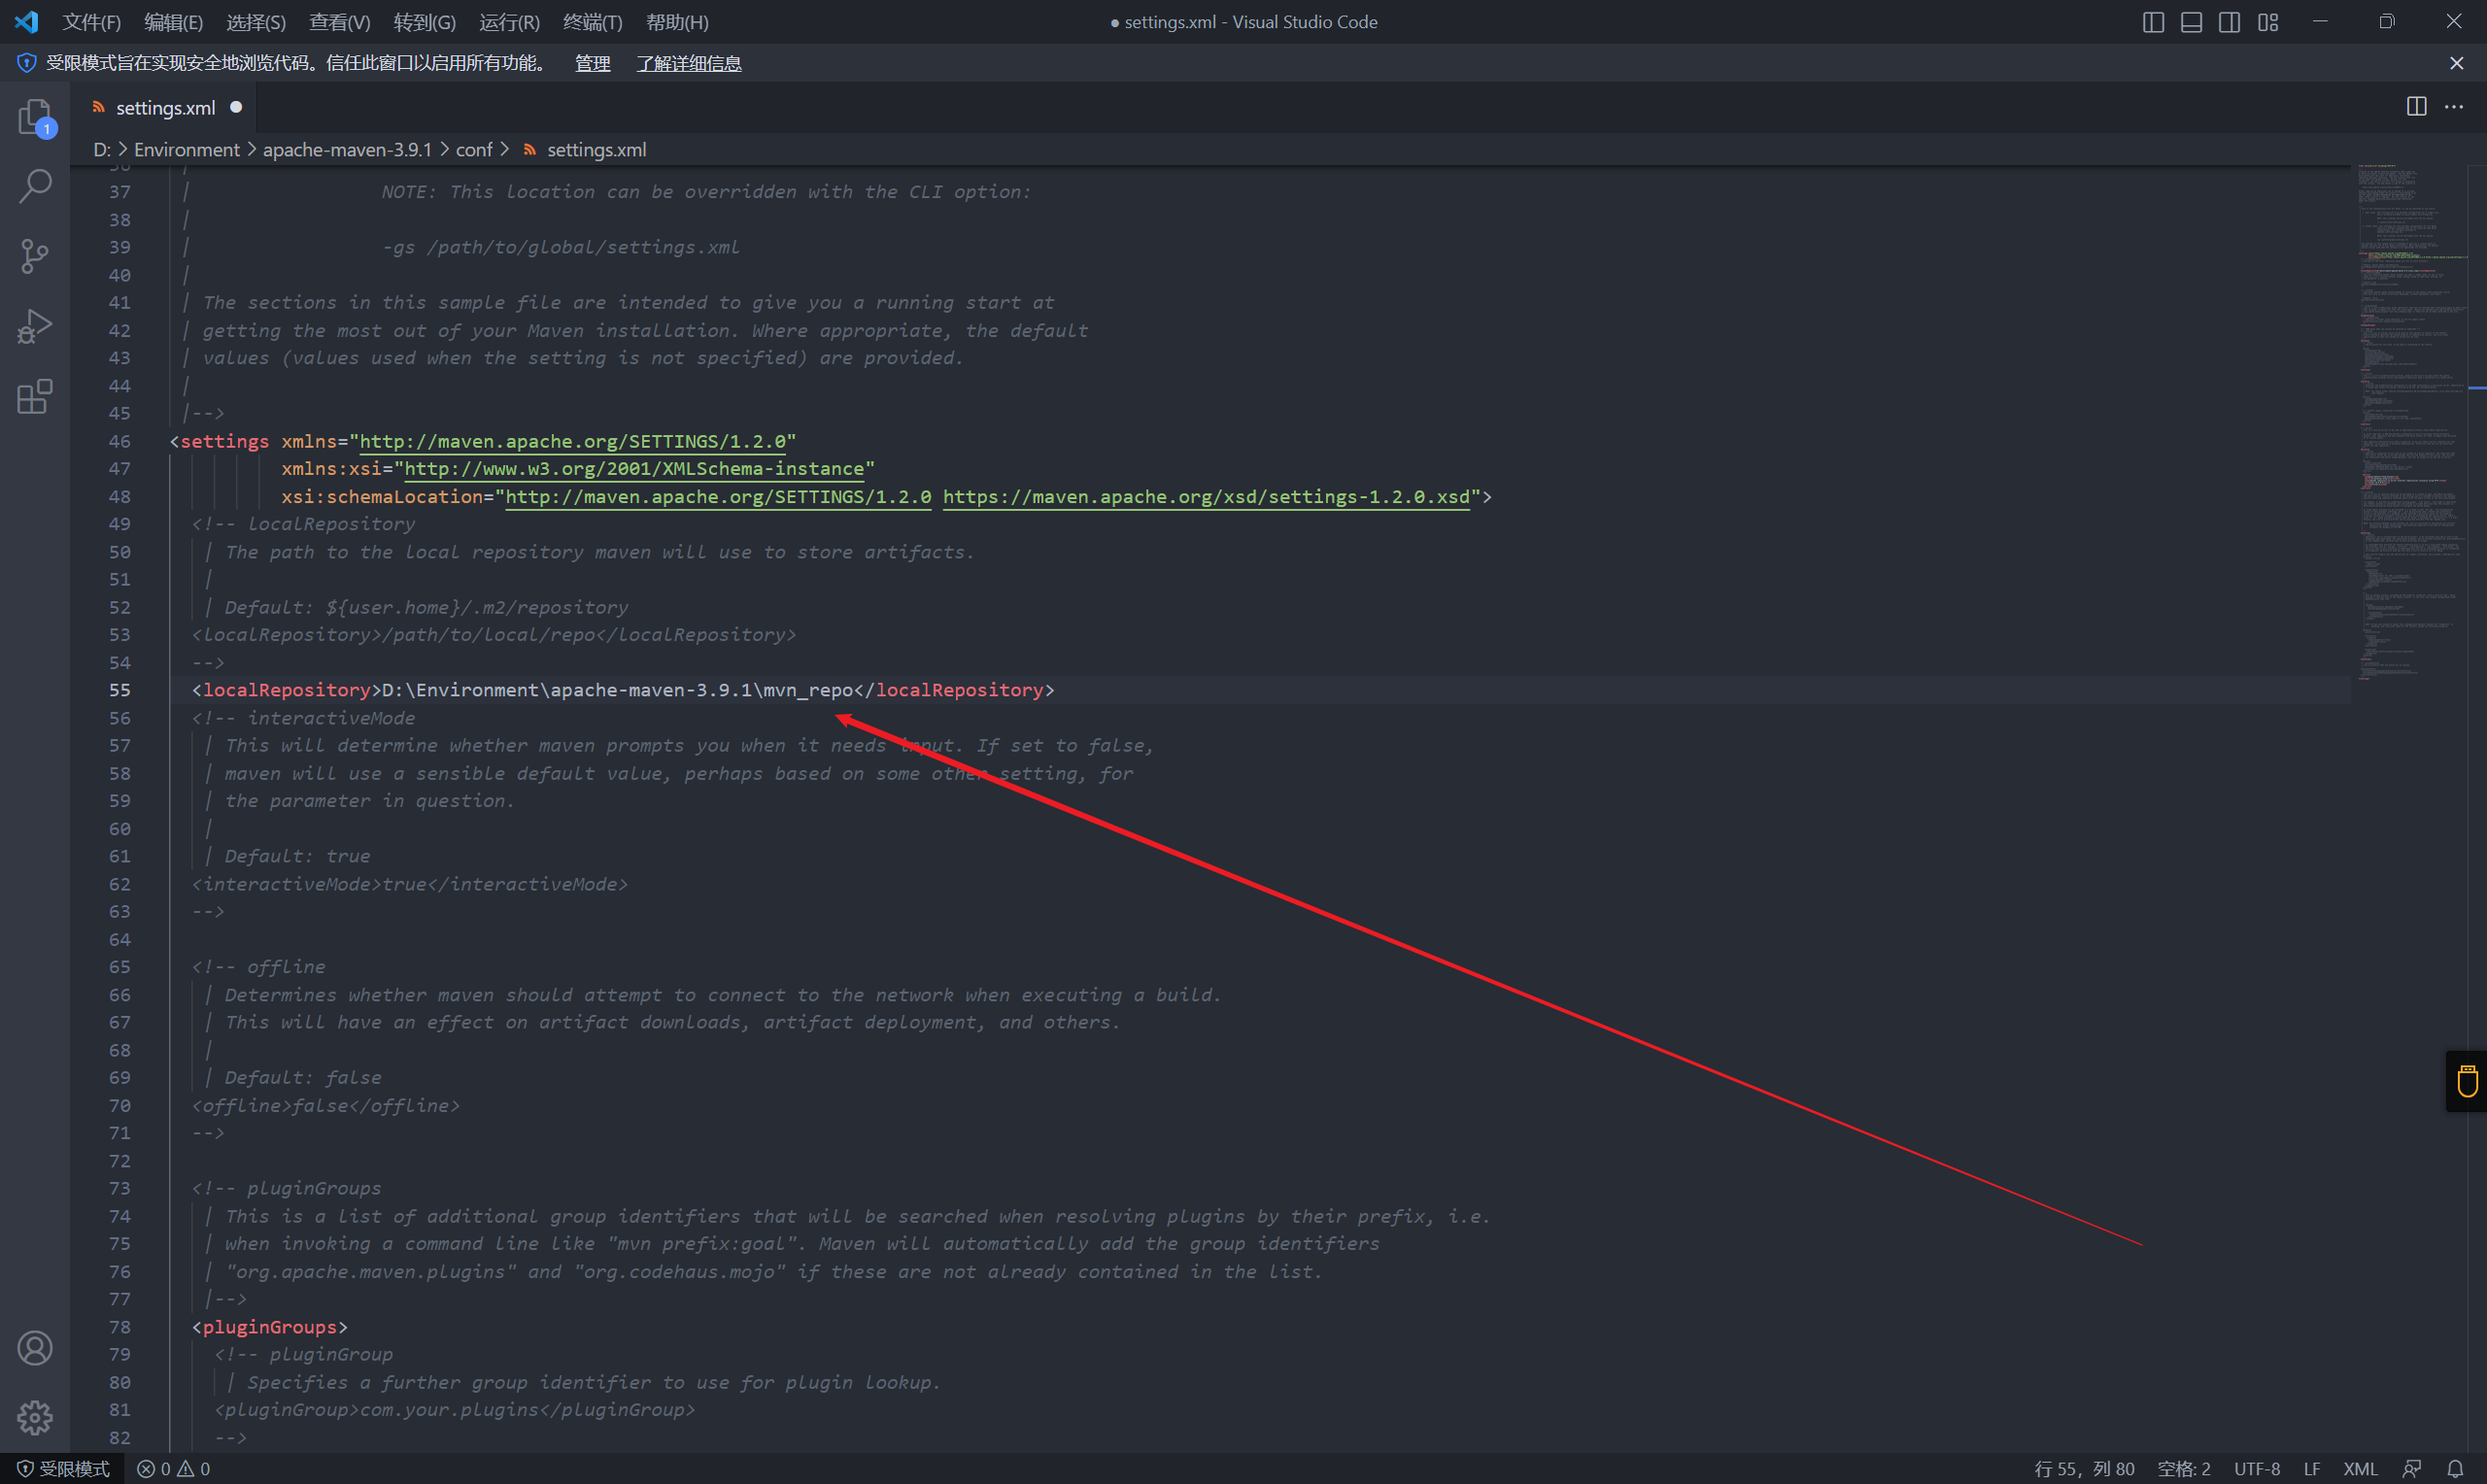Click the 管理 link in restricted banner
Viewport: 2487px width, 1484px height.
click(x=592, y=63)
